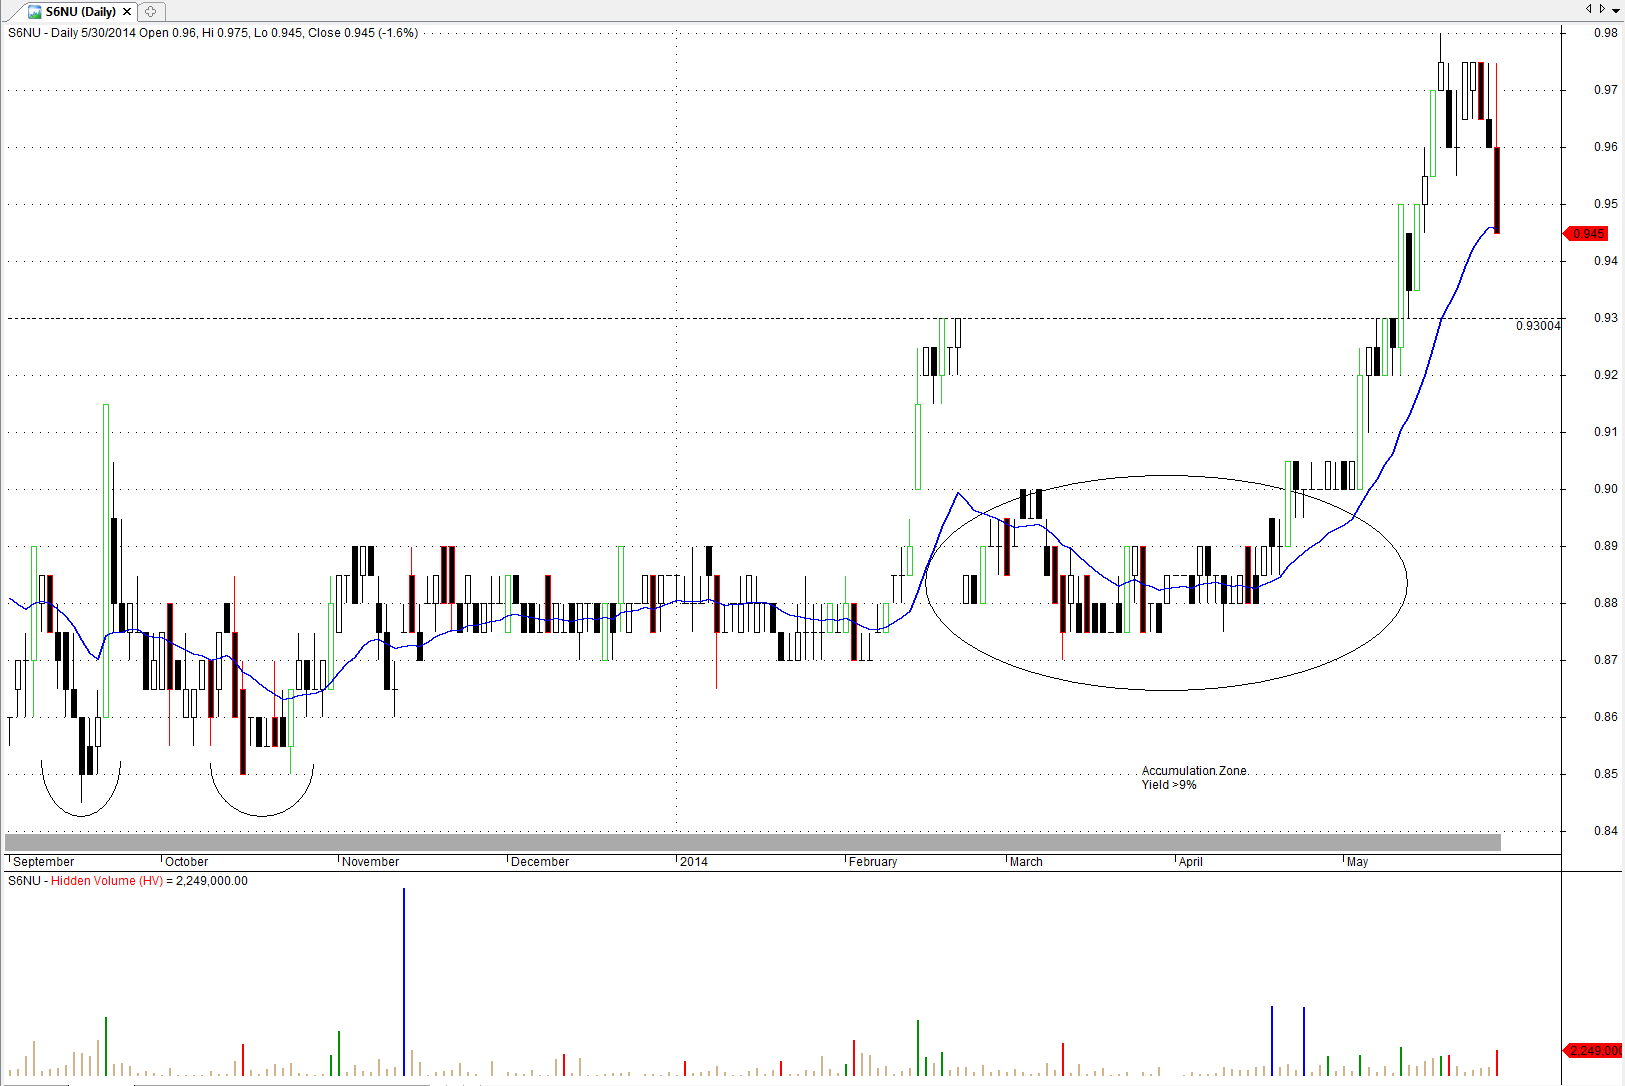Close the S6NU (Daily) chart tab
Screen dimensions: 1625x1086
point(127,12)
